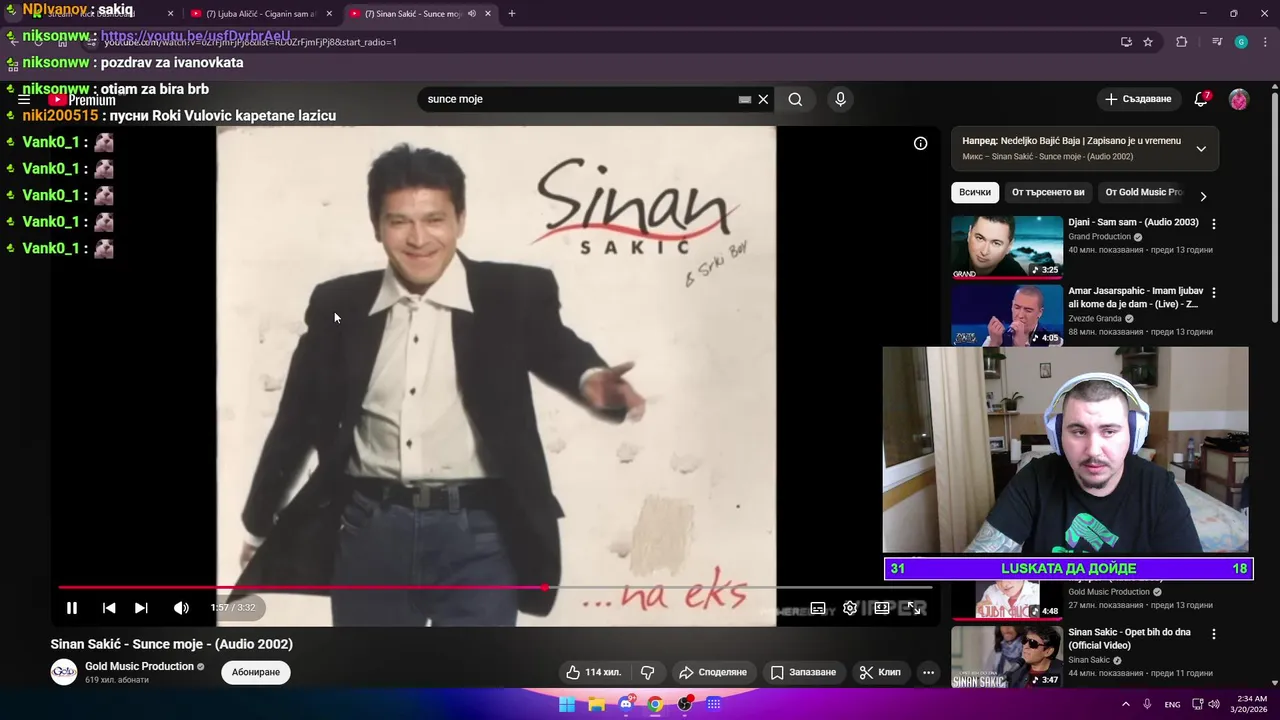This screenshot has width=1280, height=720.
Task: Start voice search with microphone
Action: [840, 99]
